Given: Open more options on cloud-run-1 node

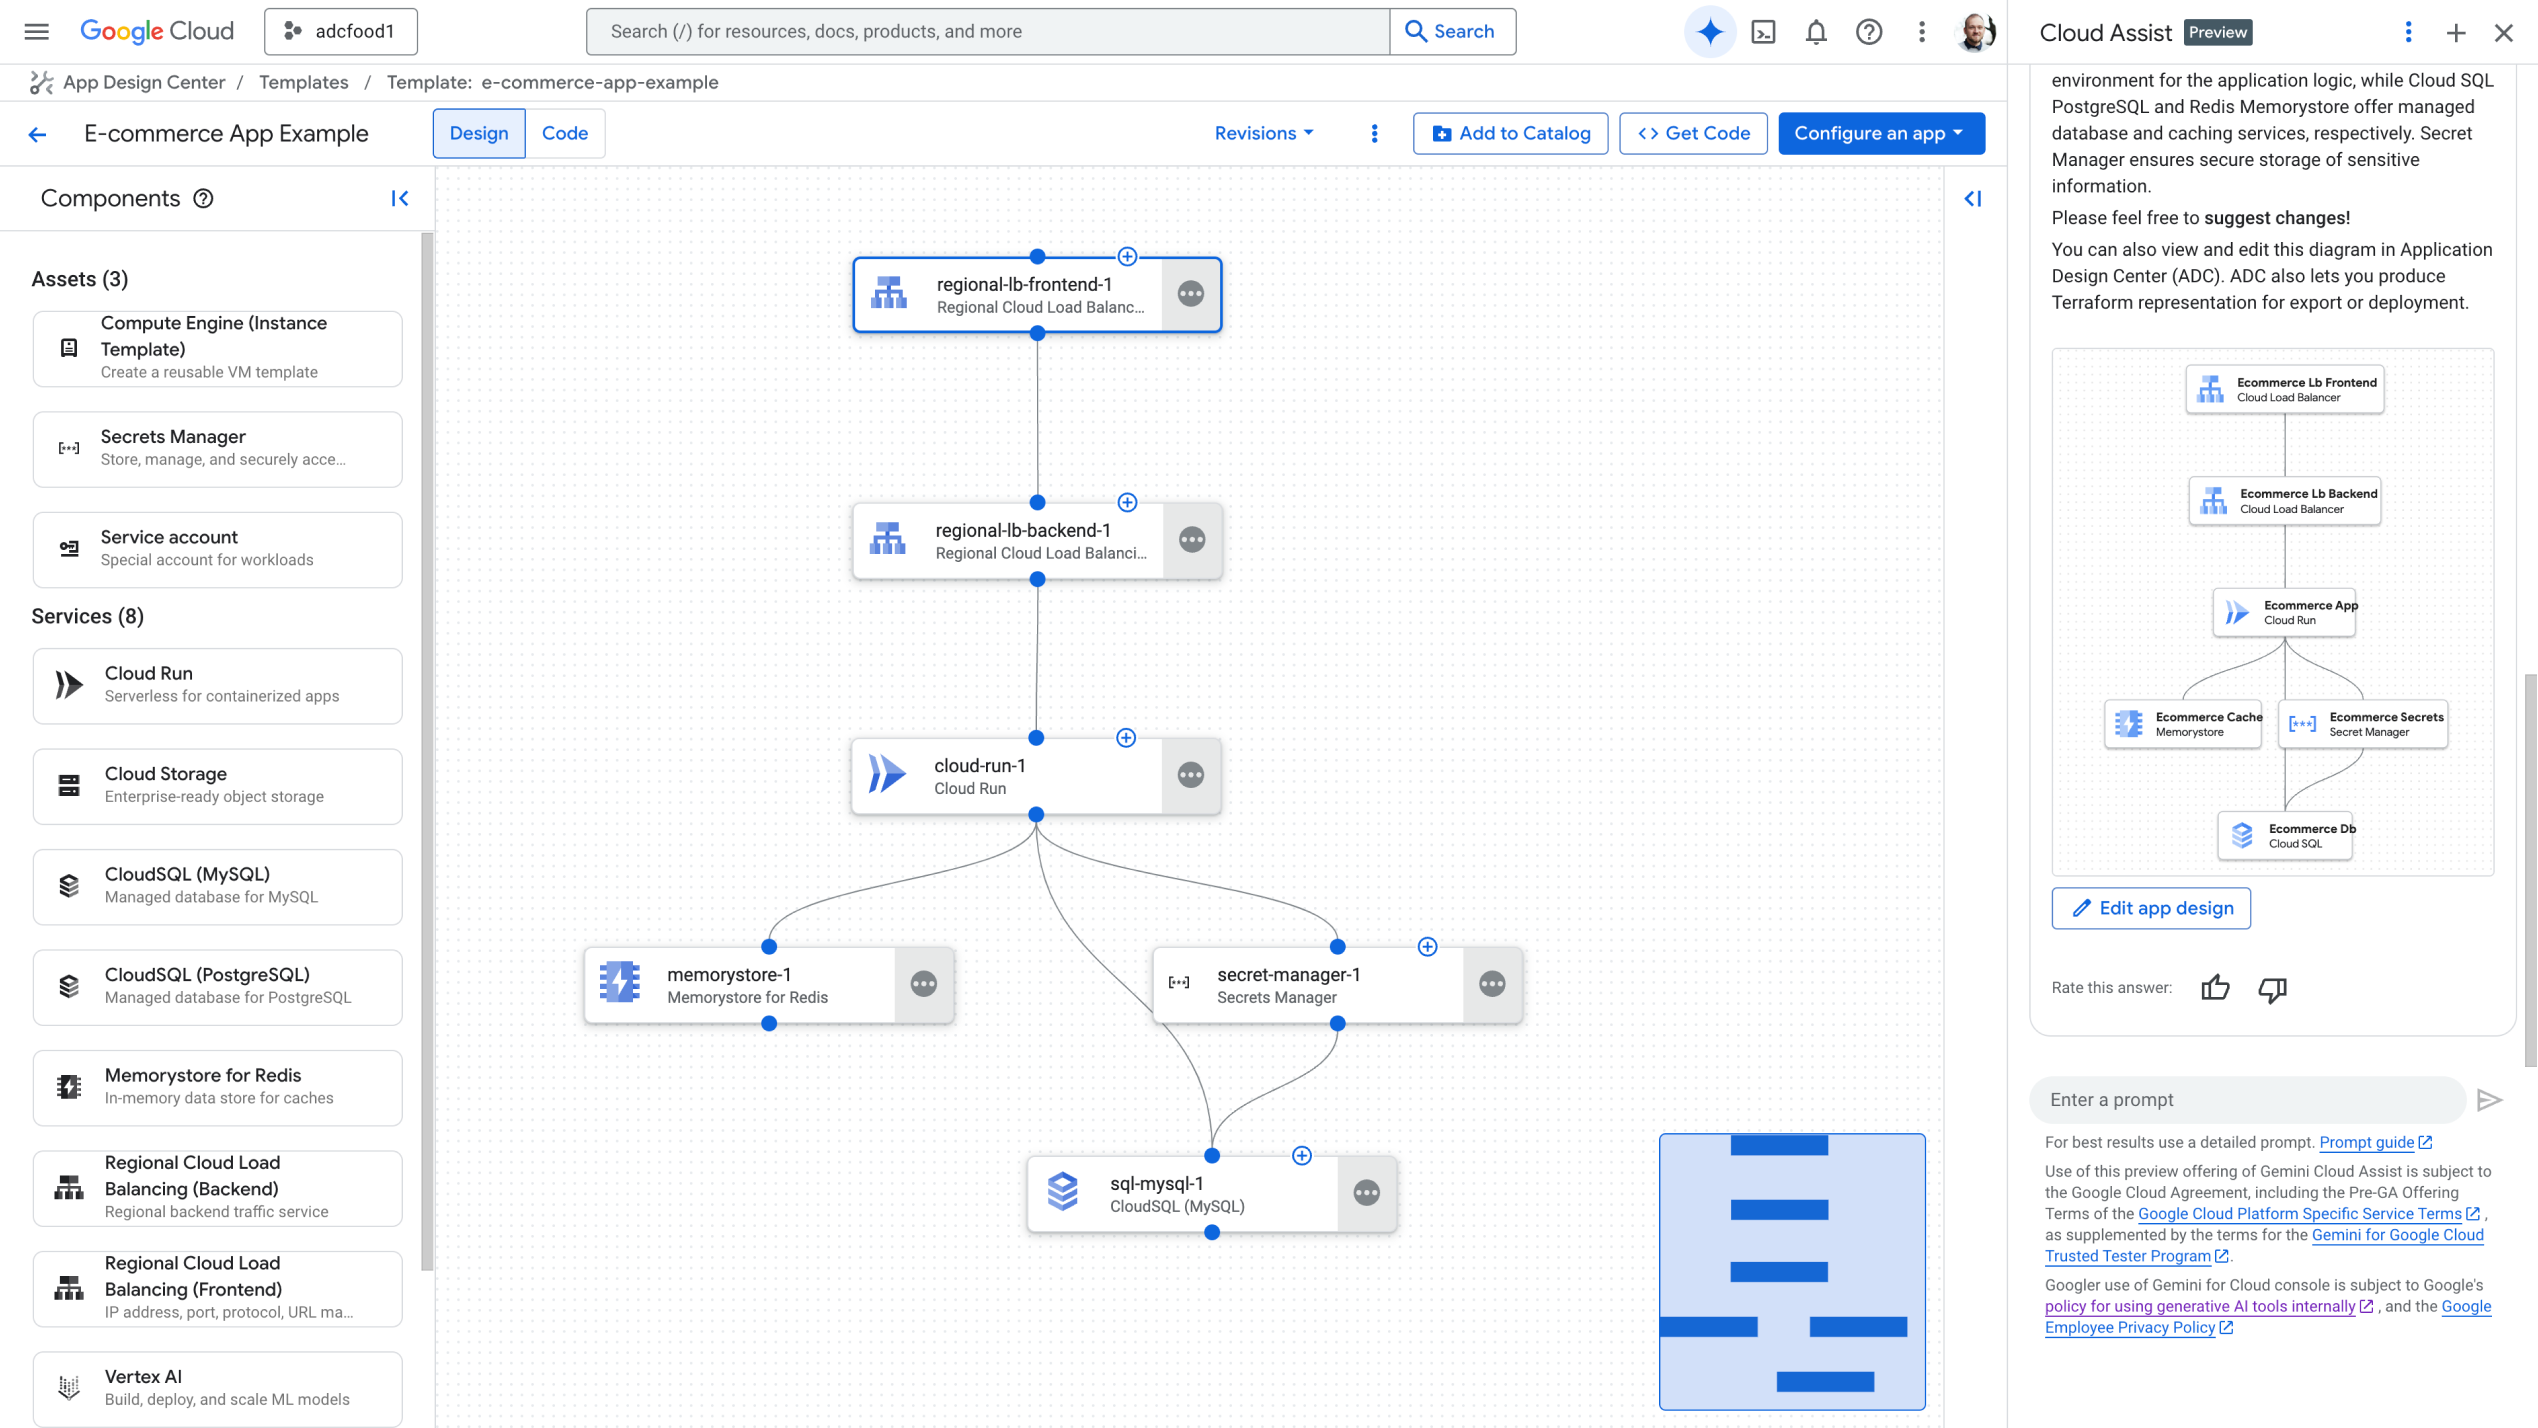Looking at the screenshot, I should pyautogui.click(x=1191, y=776).
